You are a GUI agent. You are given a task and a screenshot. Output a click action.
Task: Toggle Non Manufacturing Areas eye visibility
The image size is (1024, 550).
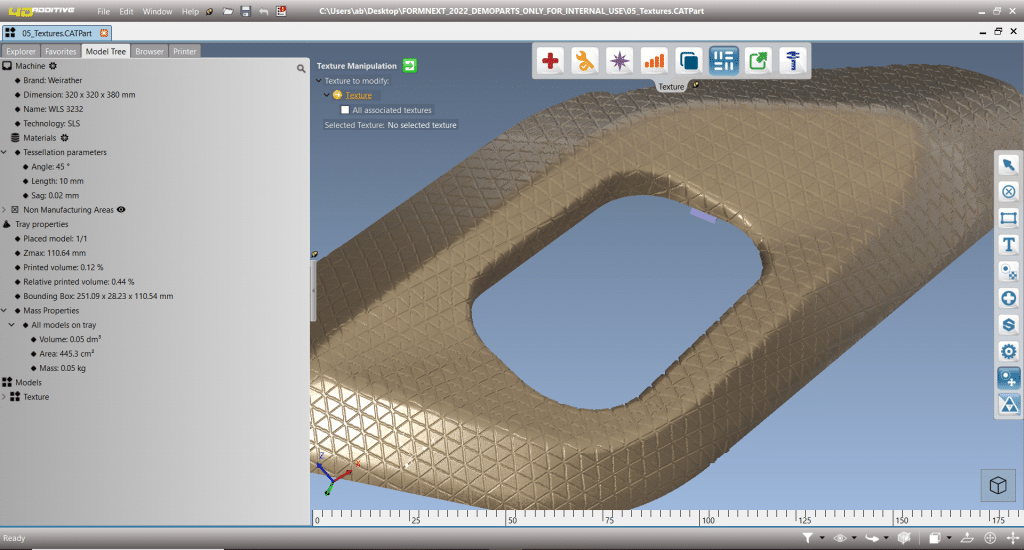coord(121,210)
